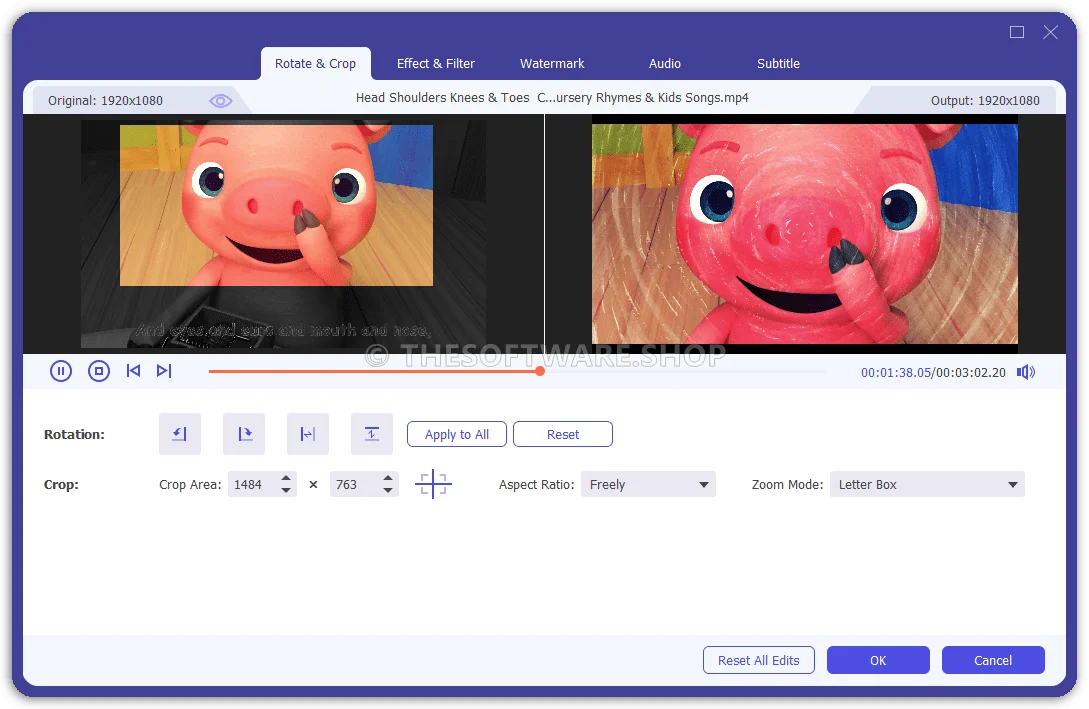This screenshot has height=709, width=1089.
Task: Switch to Rotate & Crop tab
Action: point(315,64)
